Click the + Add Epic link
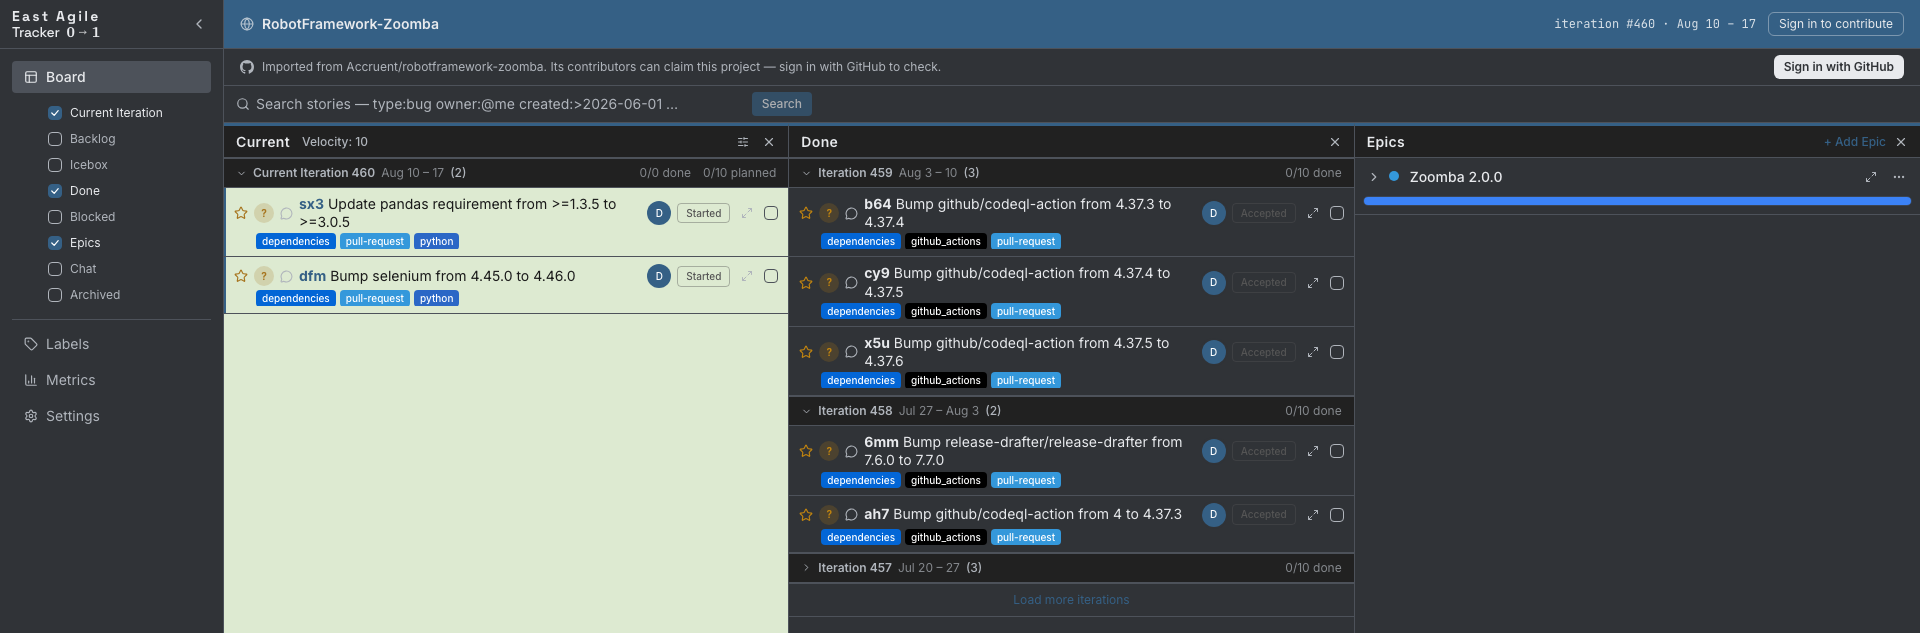 (1854, 142)
